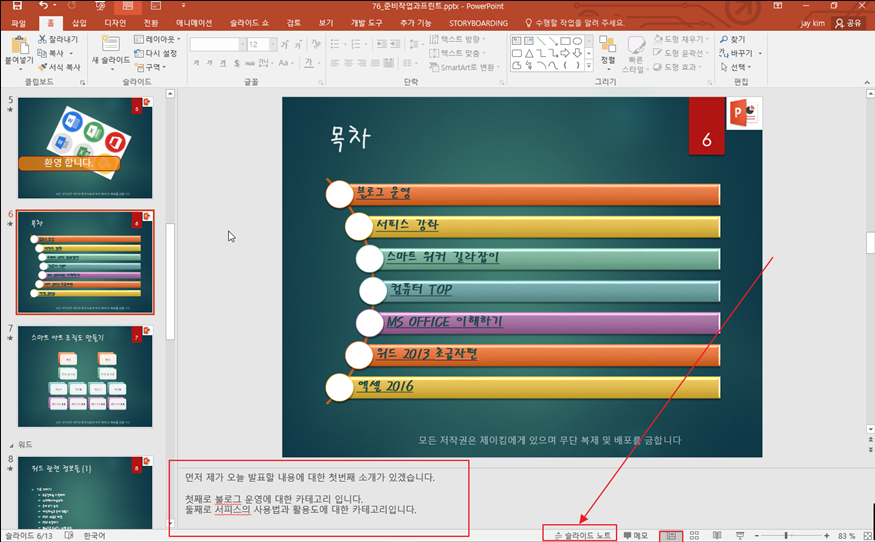
Task: Click the Save icon in quick access toolbar
Action: [17, 6]
